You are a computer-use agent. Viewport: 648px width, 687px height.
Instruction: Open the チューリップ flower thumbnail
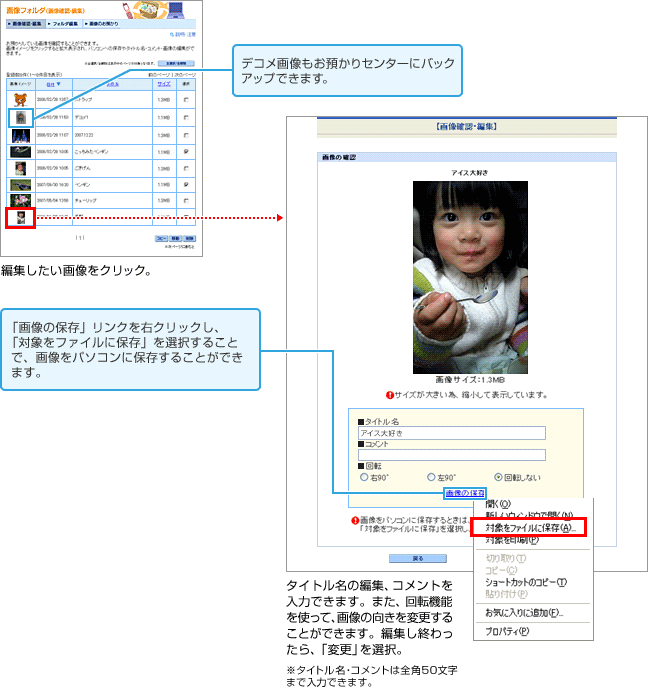tap(21, 200)
